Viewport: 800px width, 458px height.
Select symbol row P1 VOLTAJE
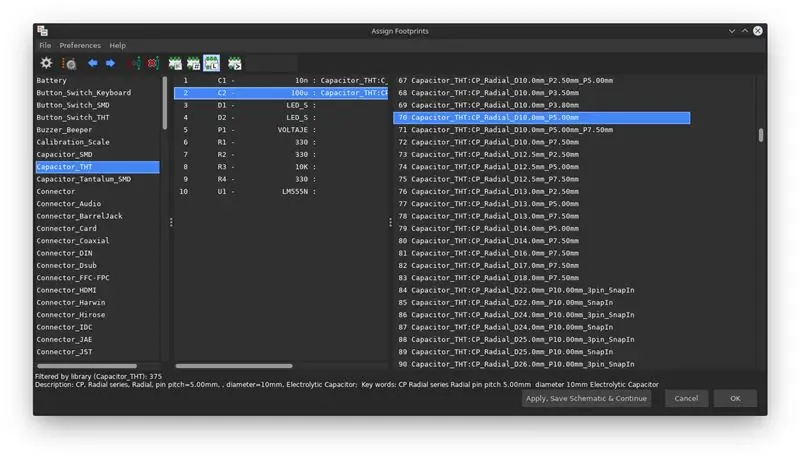(281, 130)
